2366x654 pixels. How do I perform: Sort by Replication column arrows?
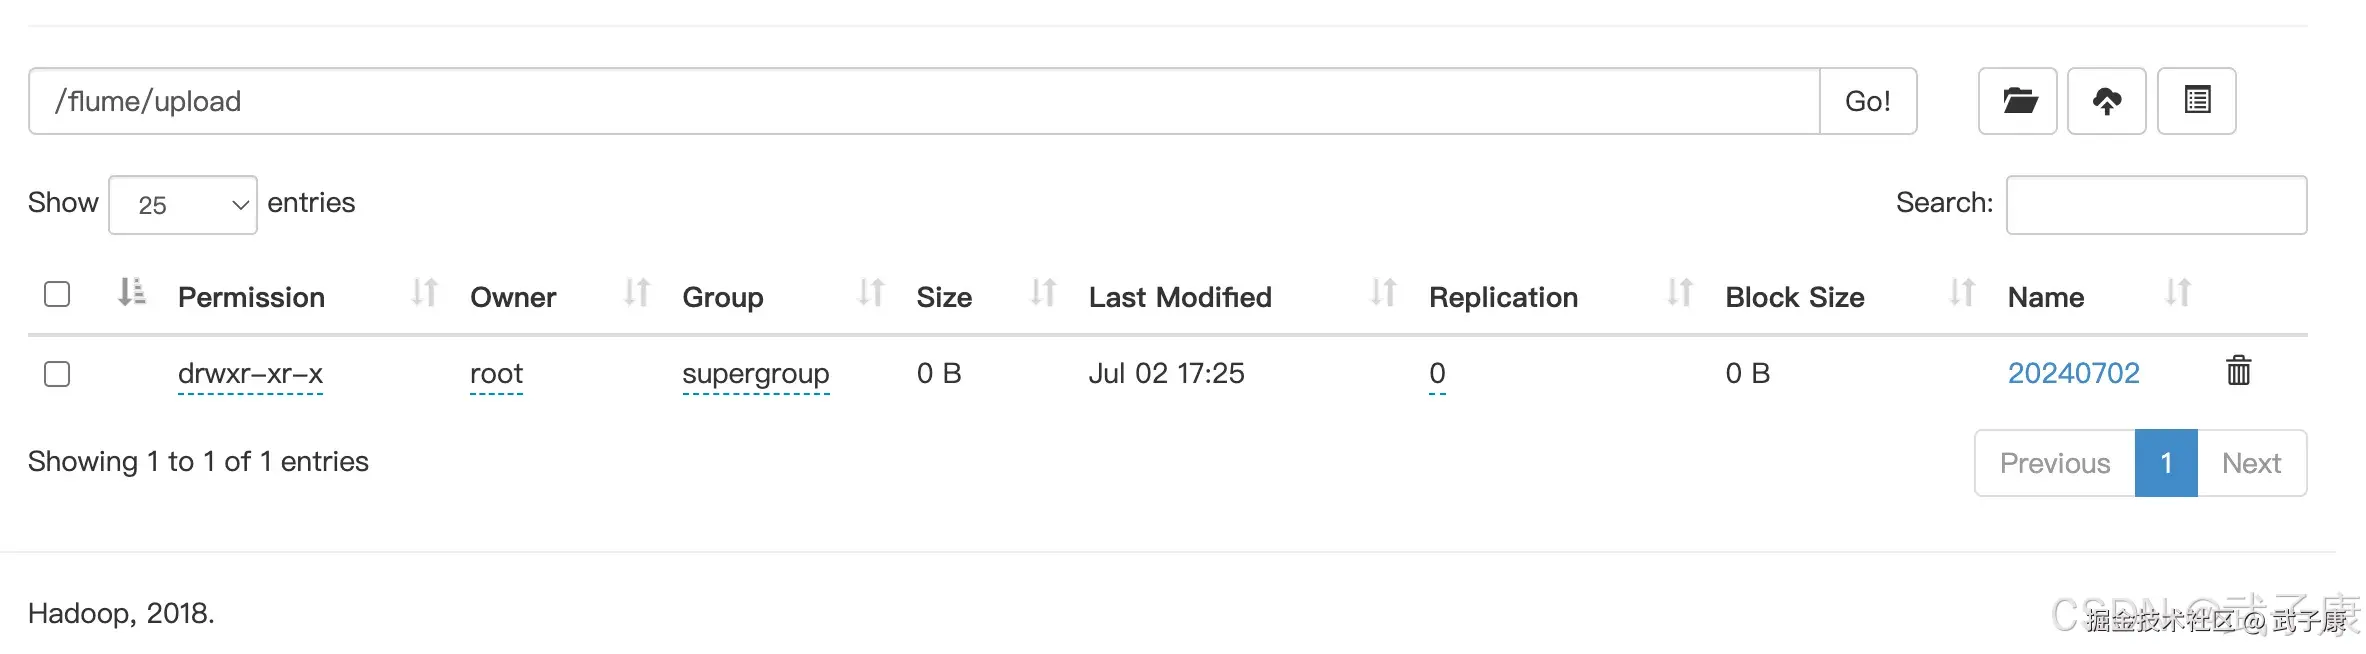(x=1679, y=293)
